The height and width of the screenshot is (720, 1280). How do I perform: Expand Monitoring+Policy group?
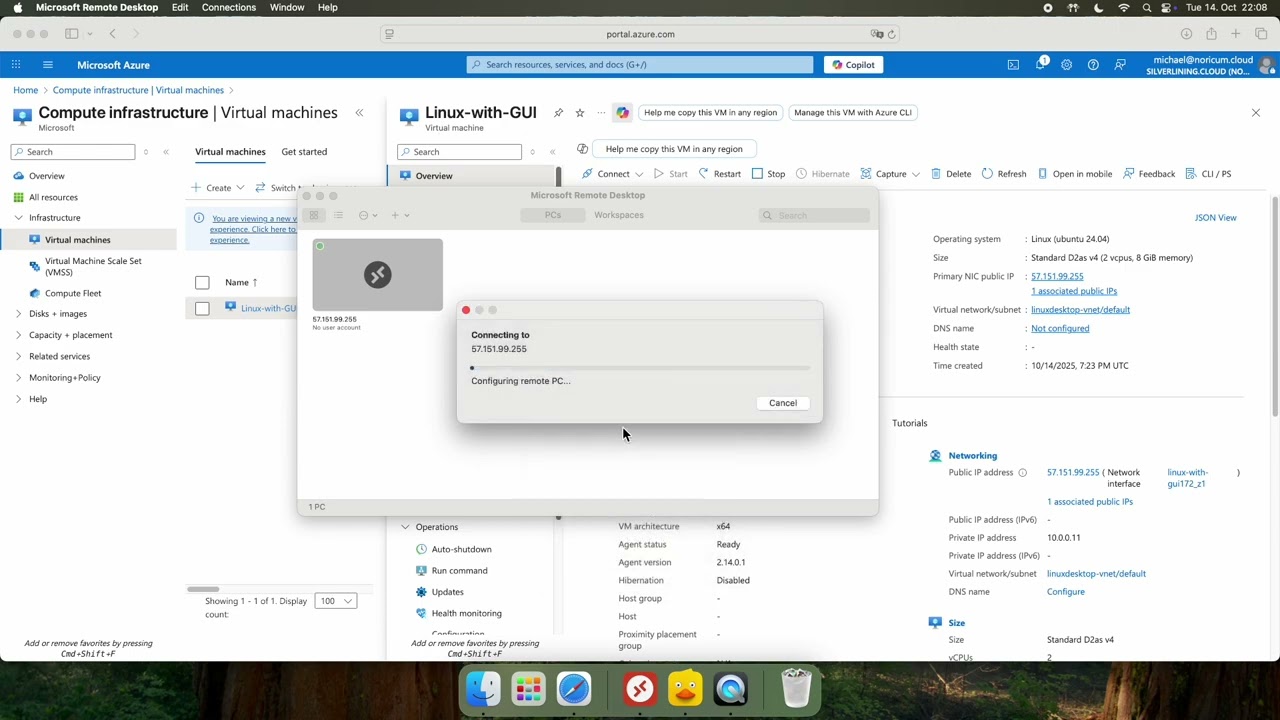(18, 378)
